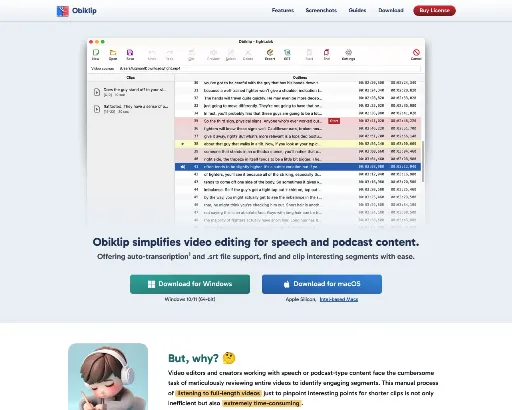Viewport: 512px width, 410px height.
Task: Follow the Intel-based Macs link
Action: [339, 299]
